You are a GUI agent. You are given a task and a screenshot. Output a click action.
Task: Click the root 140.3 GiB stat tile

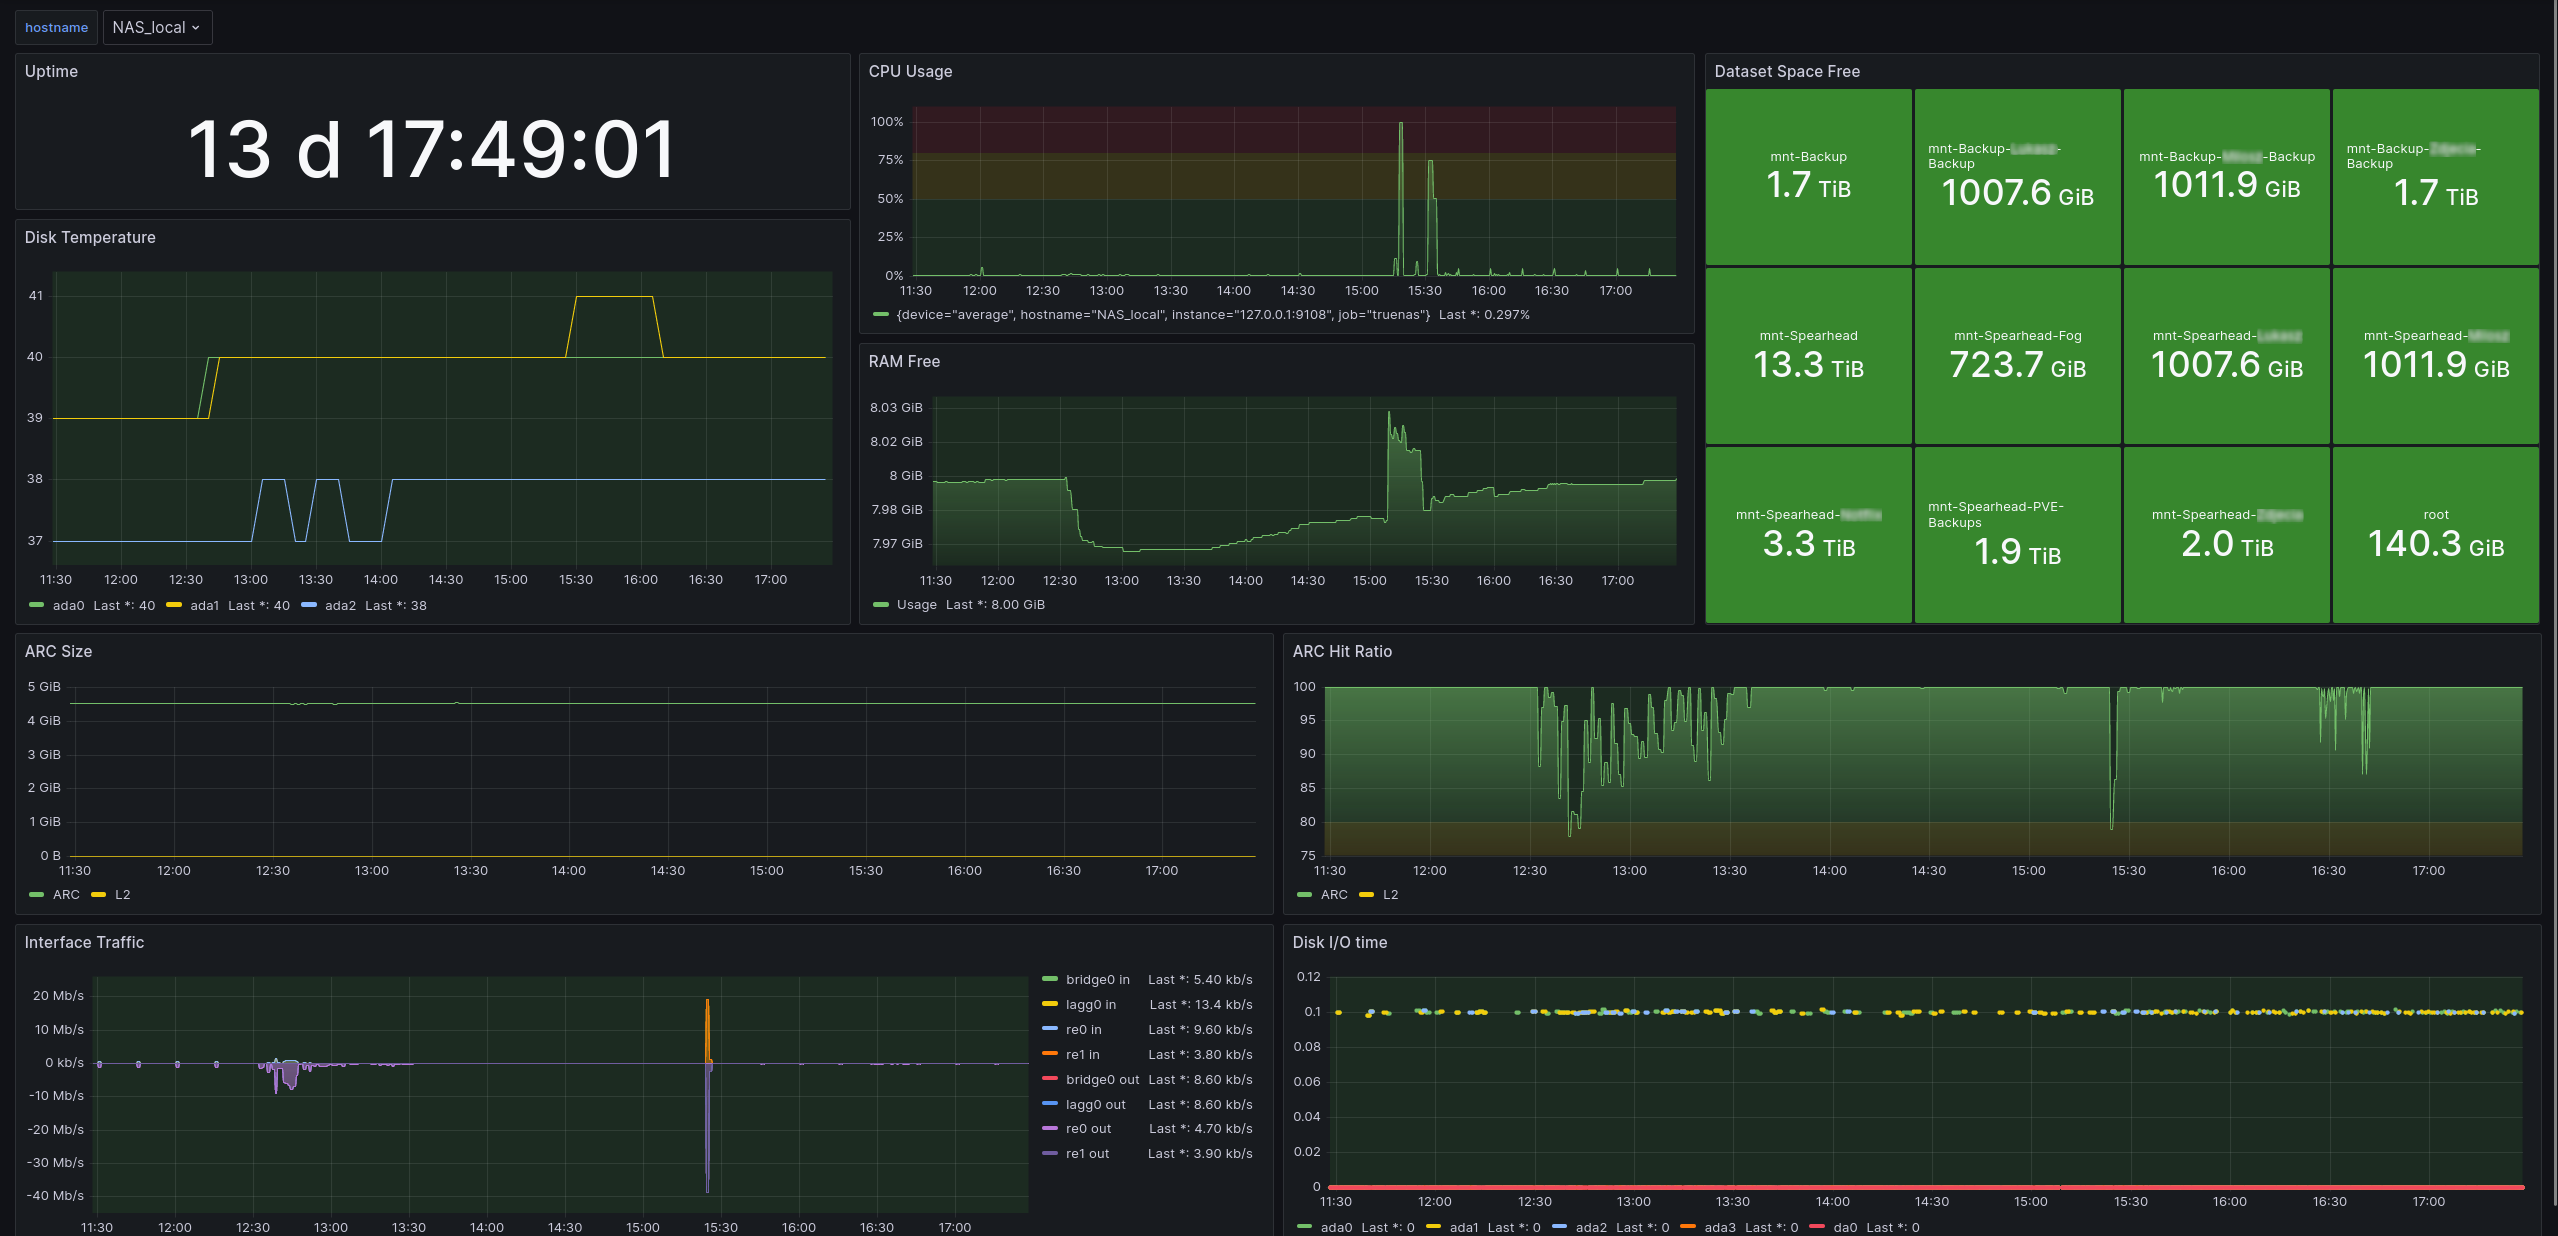pyautogui.click(x=2435, y=535)
